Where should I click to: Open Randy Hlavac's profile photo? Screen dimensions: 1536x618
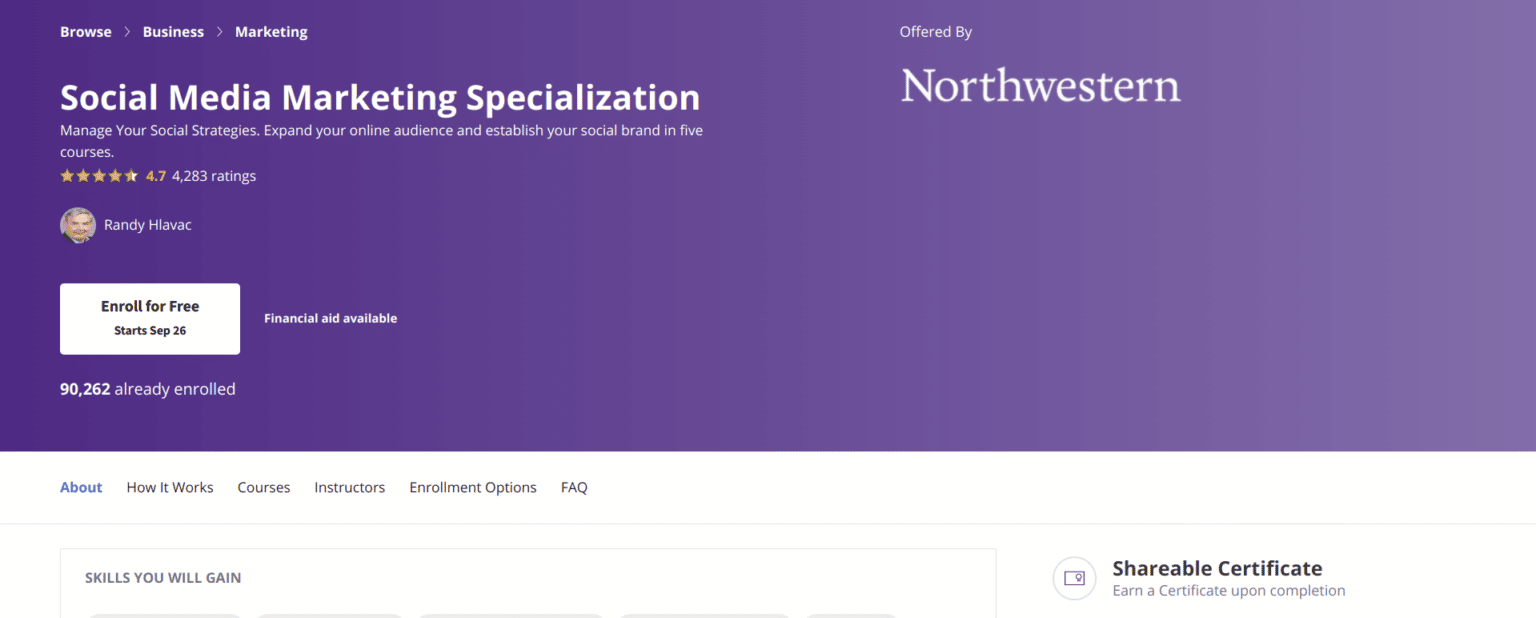coord(78,225)
